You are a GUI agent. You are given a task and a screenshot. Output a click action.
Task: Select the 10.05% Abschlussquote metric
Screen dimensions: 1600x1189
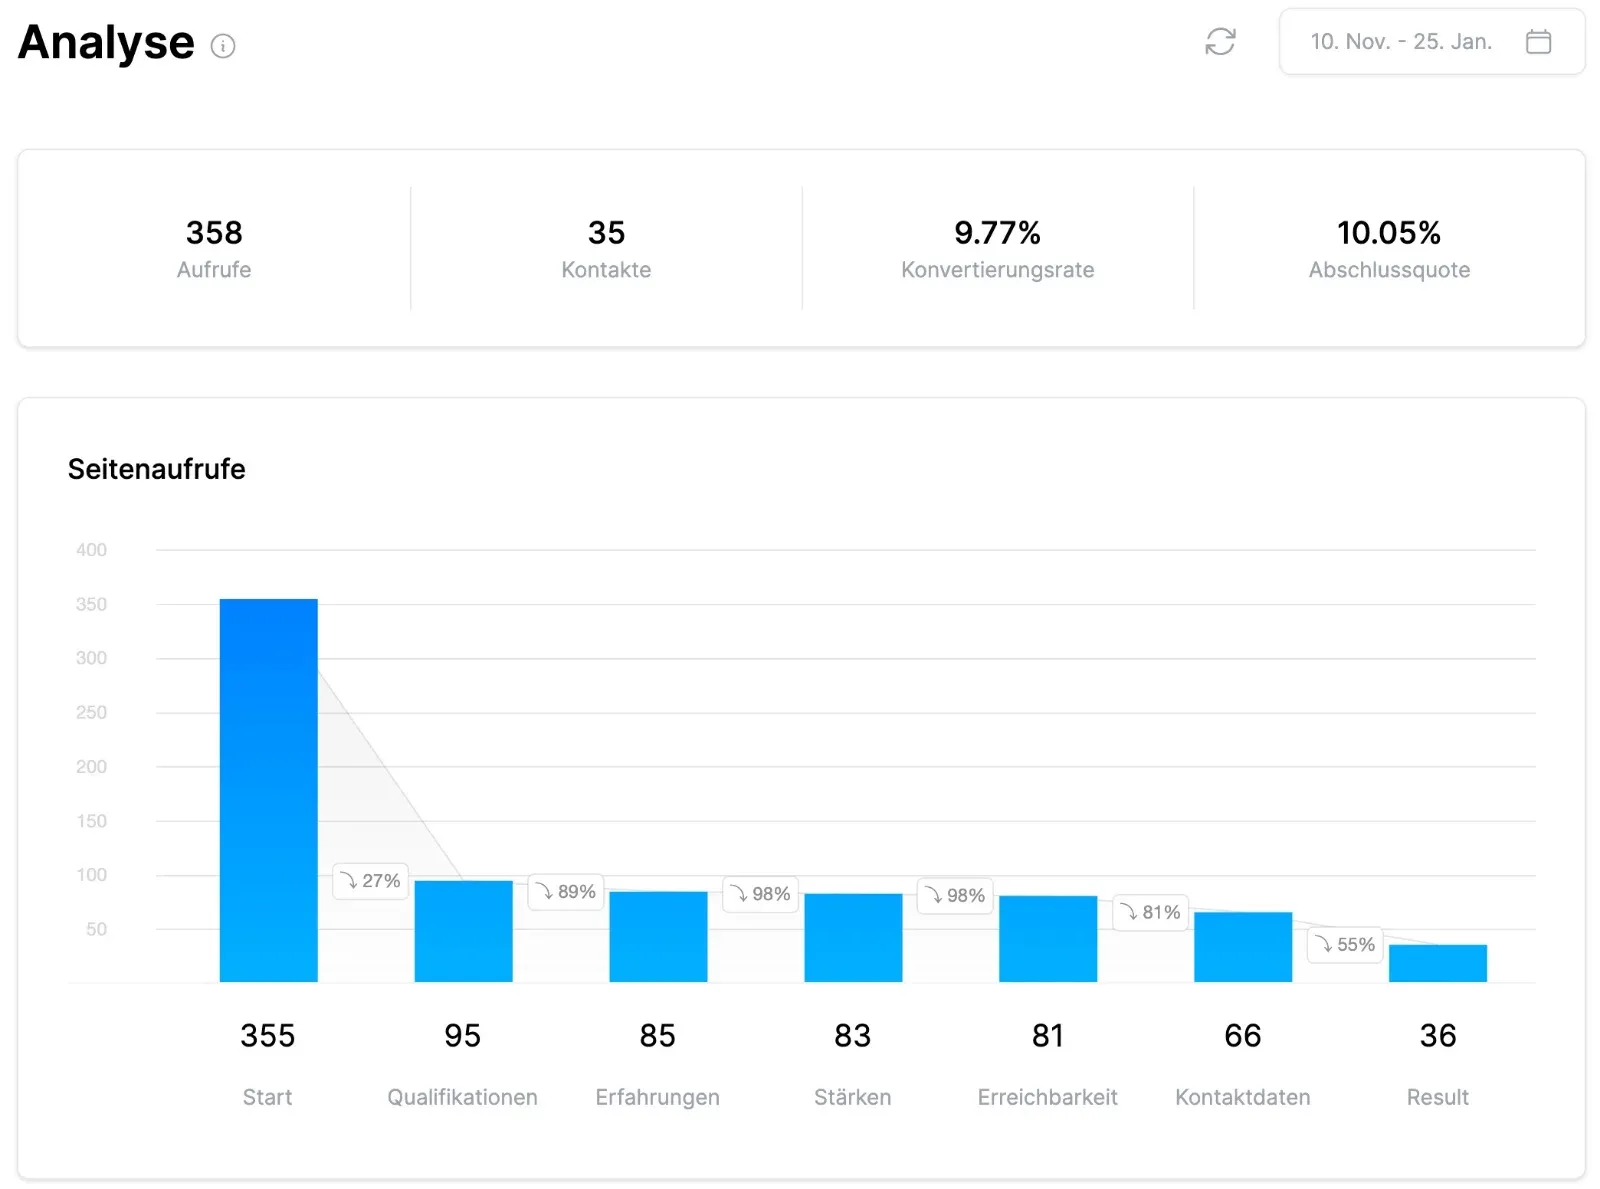point(1389,249)
